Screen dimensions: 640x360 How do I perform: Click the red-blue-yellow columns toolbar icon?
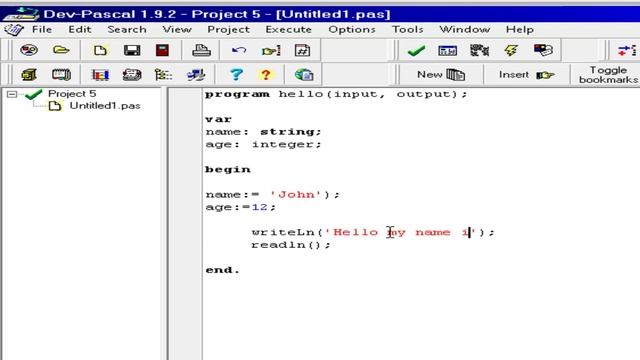click(x=100, y=75)
